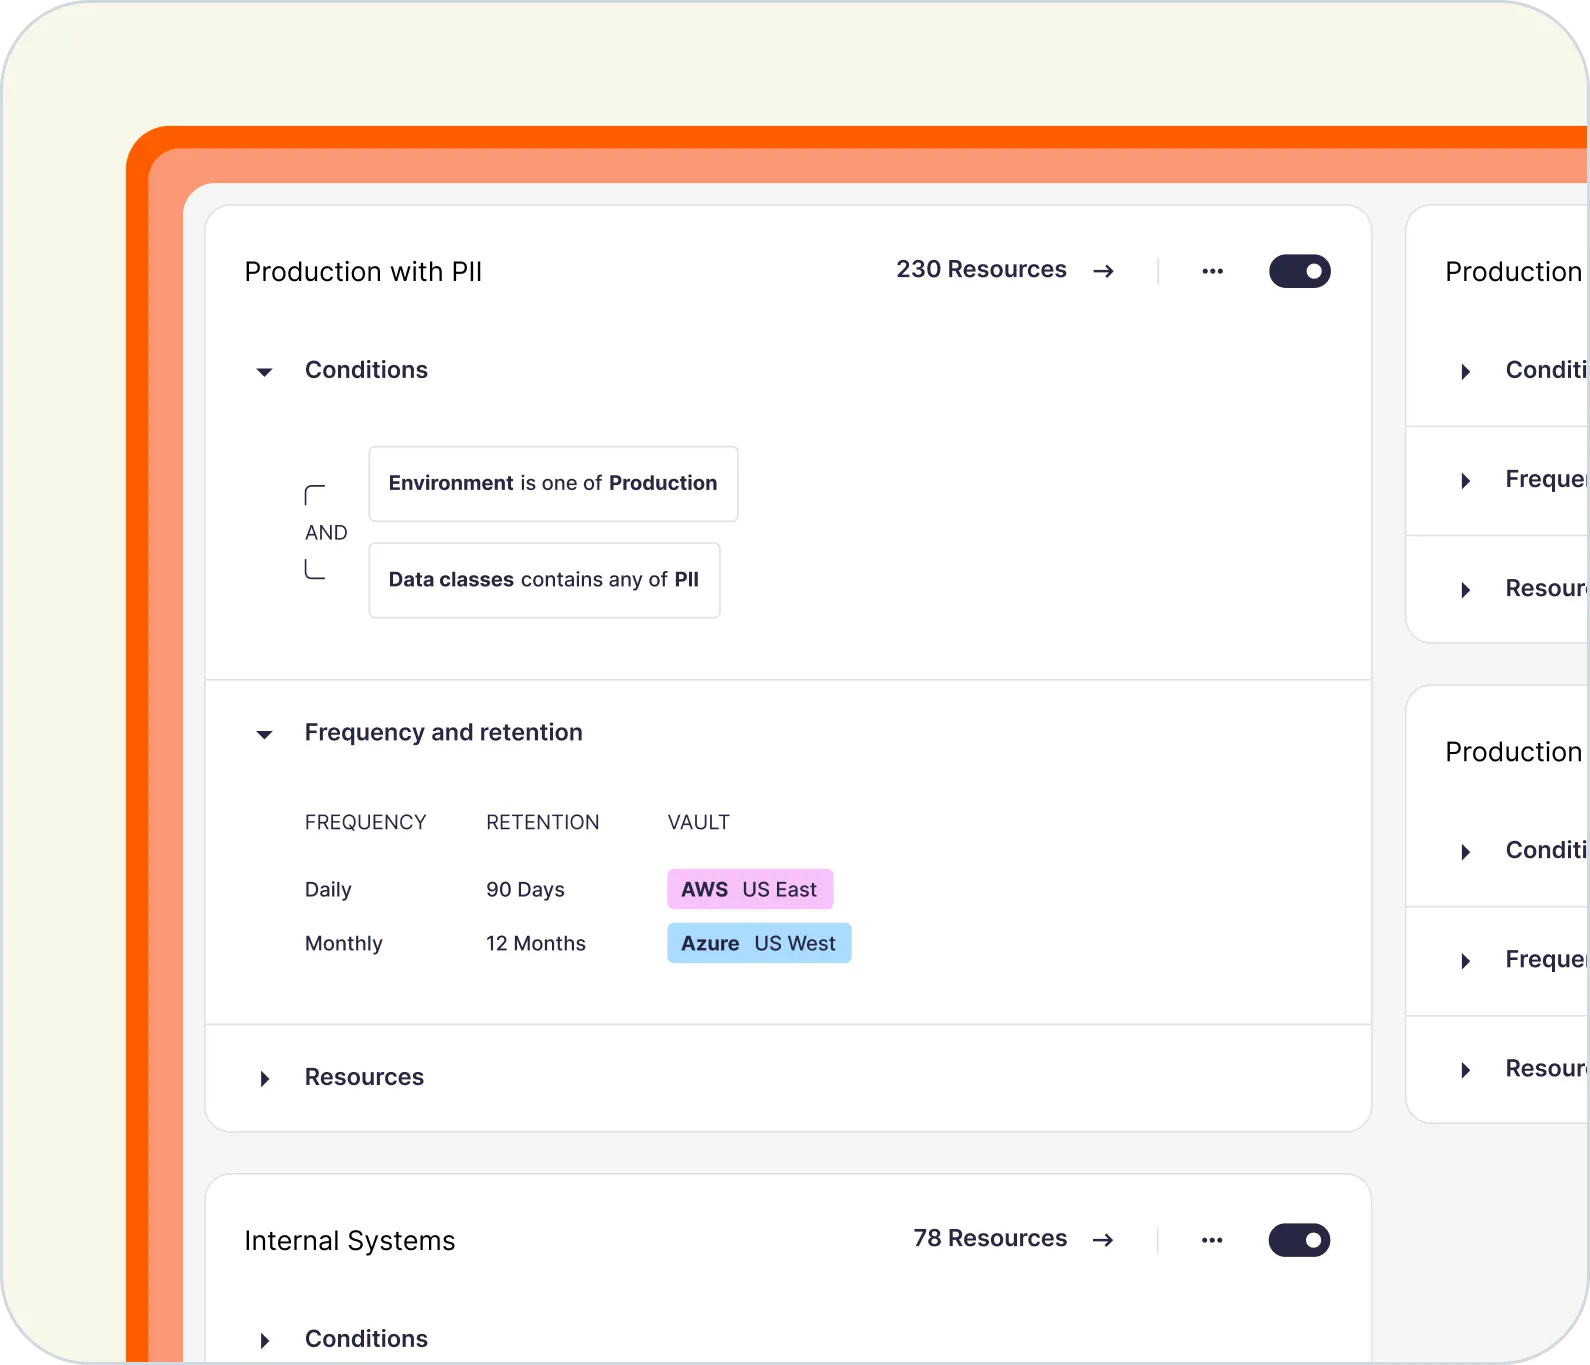Open arrow next to 78 Resources
Viewport: 1590px width, 1365px height.
(x=1103, y=1240)
